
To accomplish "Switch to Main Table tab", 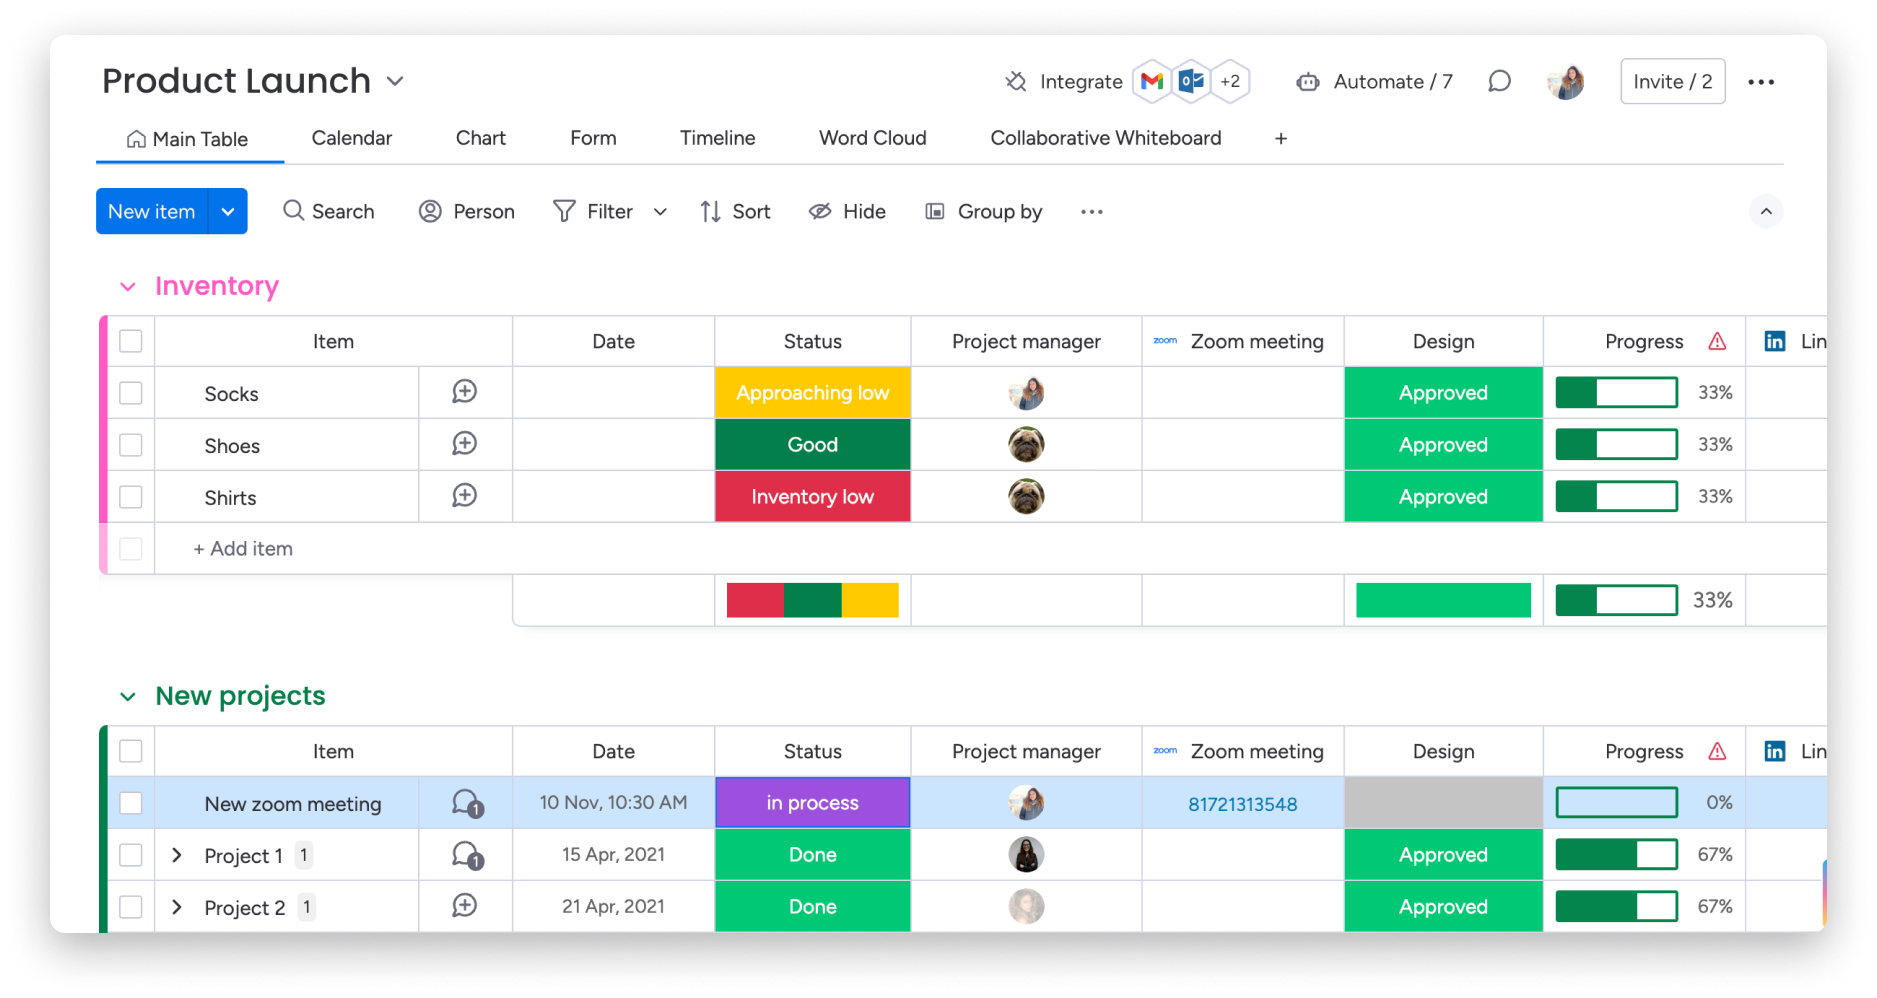I will tap(188, 139).
